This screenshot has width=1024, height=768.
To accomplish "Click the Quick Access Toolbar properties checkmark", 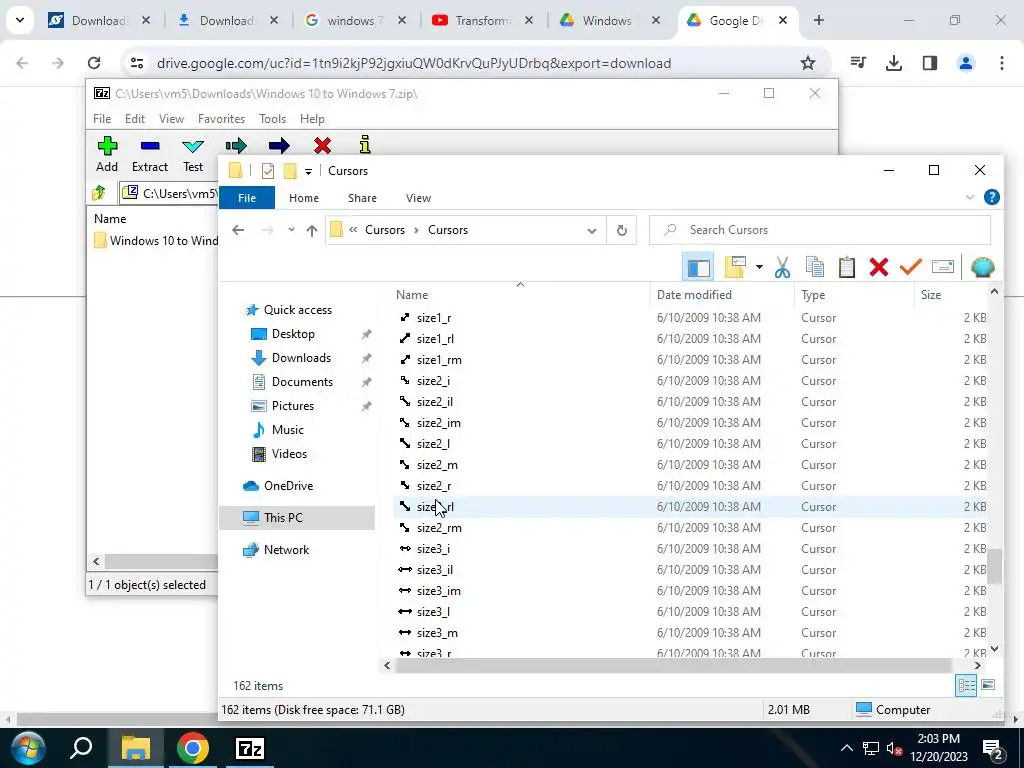I will pyautogui.click(x=268, y=171).
